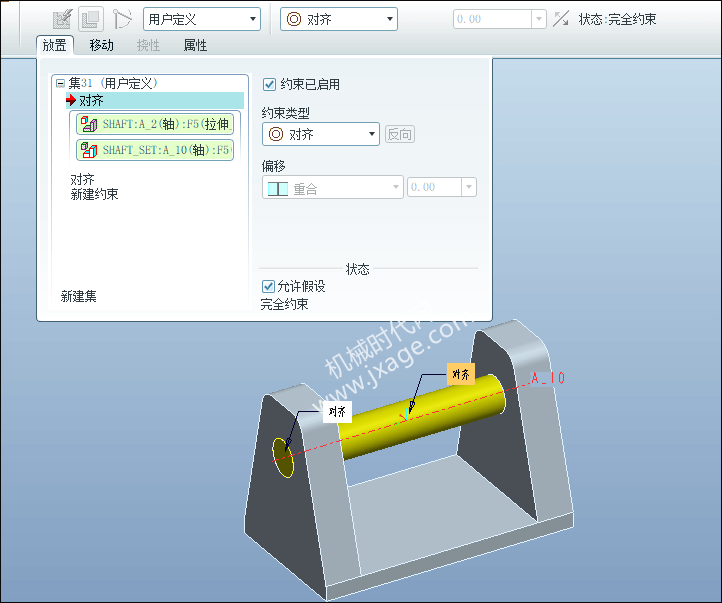
Task: Click the align icon in toolbar dropdown
Action: pyautogui.click(x=294, y=19)
